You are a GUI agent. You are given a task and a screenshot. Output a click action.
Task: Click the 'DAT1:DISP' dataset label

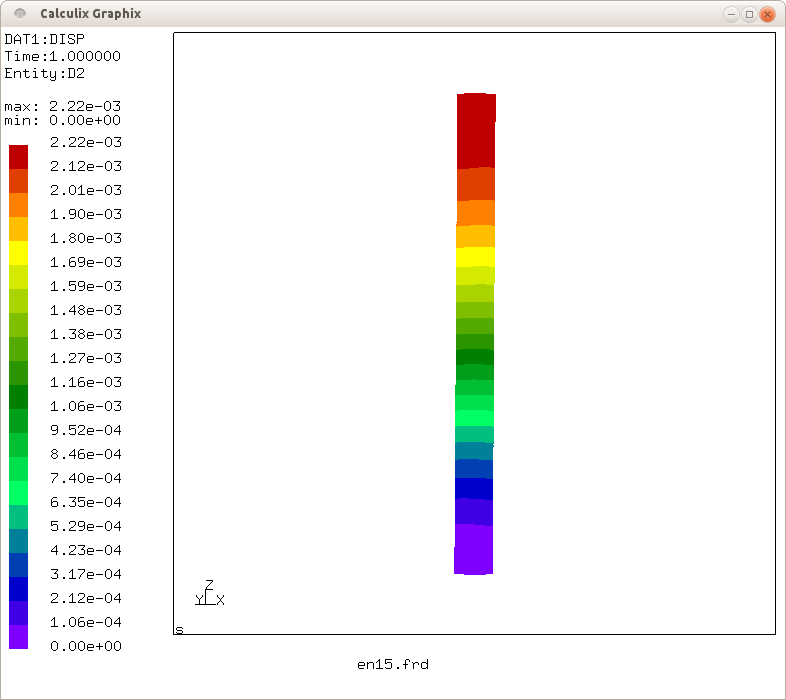(x=45, y=39)
